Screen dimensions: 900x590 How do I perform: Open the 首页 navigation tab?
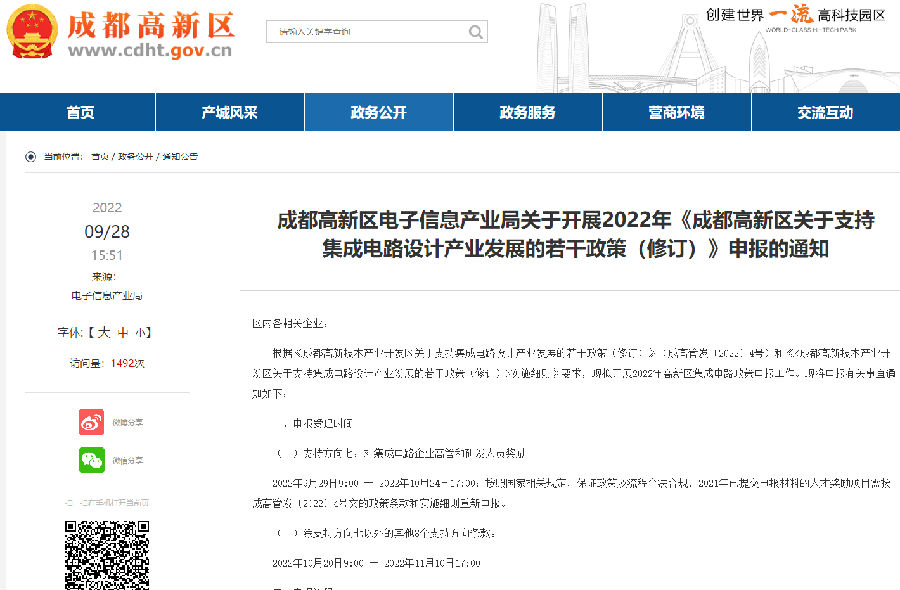point(80,113)
